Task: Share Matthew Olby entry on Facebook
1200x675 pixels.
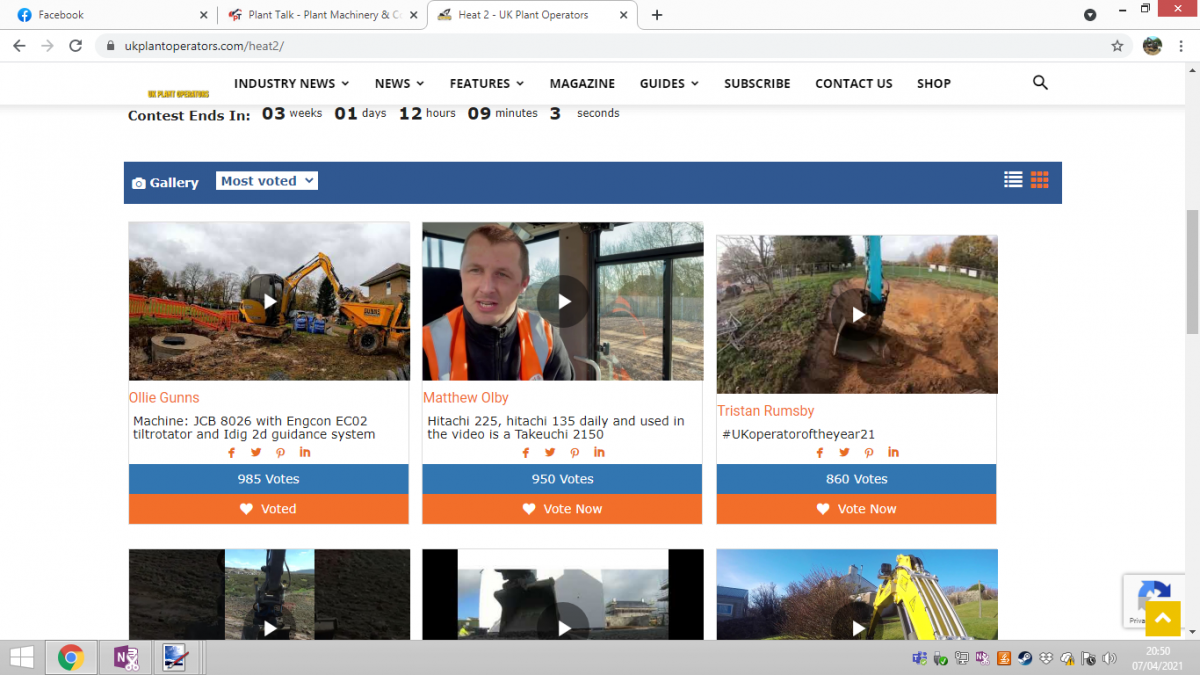Action: (526, 452)
